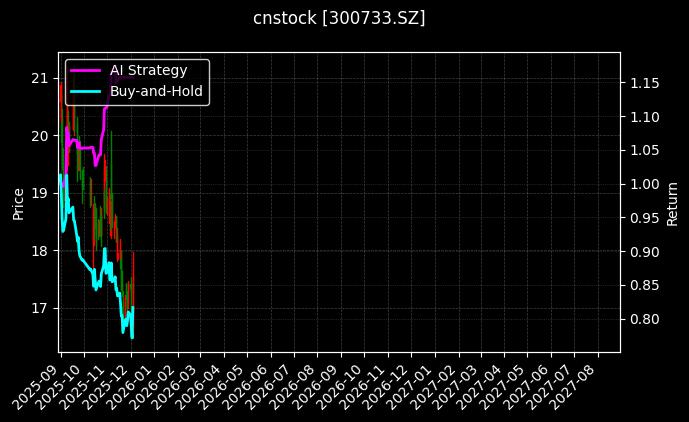The height and width of the screenshot is (422, 689).
Task: Click the return tick value 0.85
Action: click(645, 285)
